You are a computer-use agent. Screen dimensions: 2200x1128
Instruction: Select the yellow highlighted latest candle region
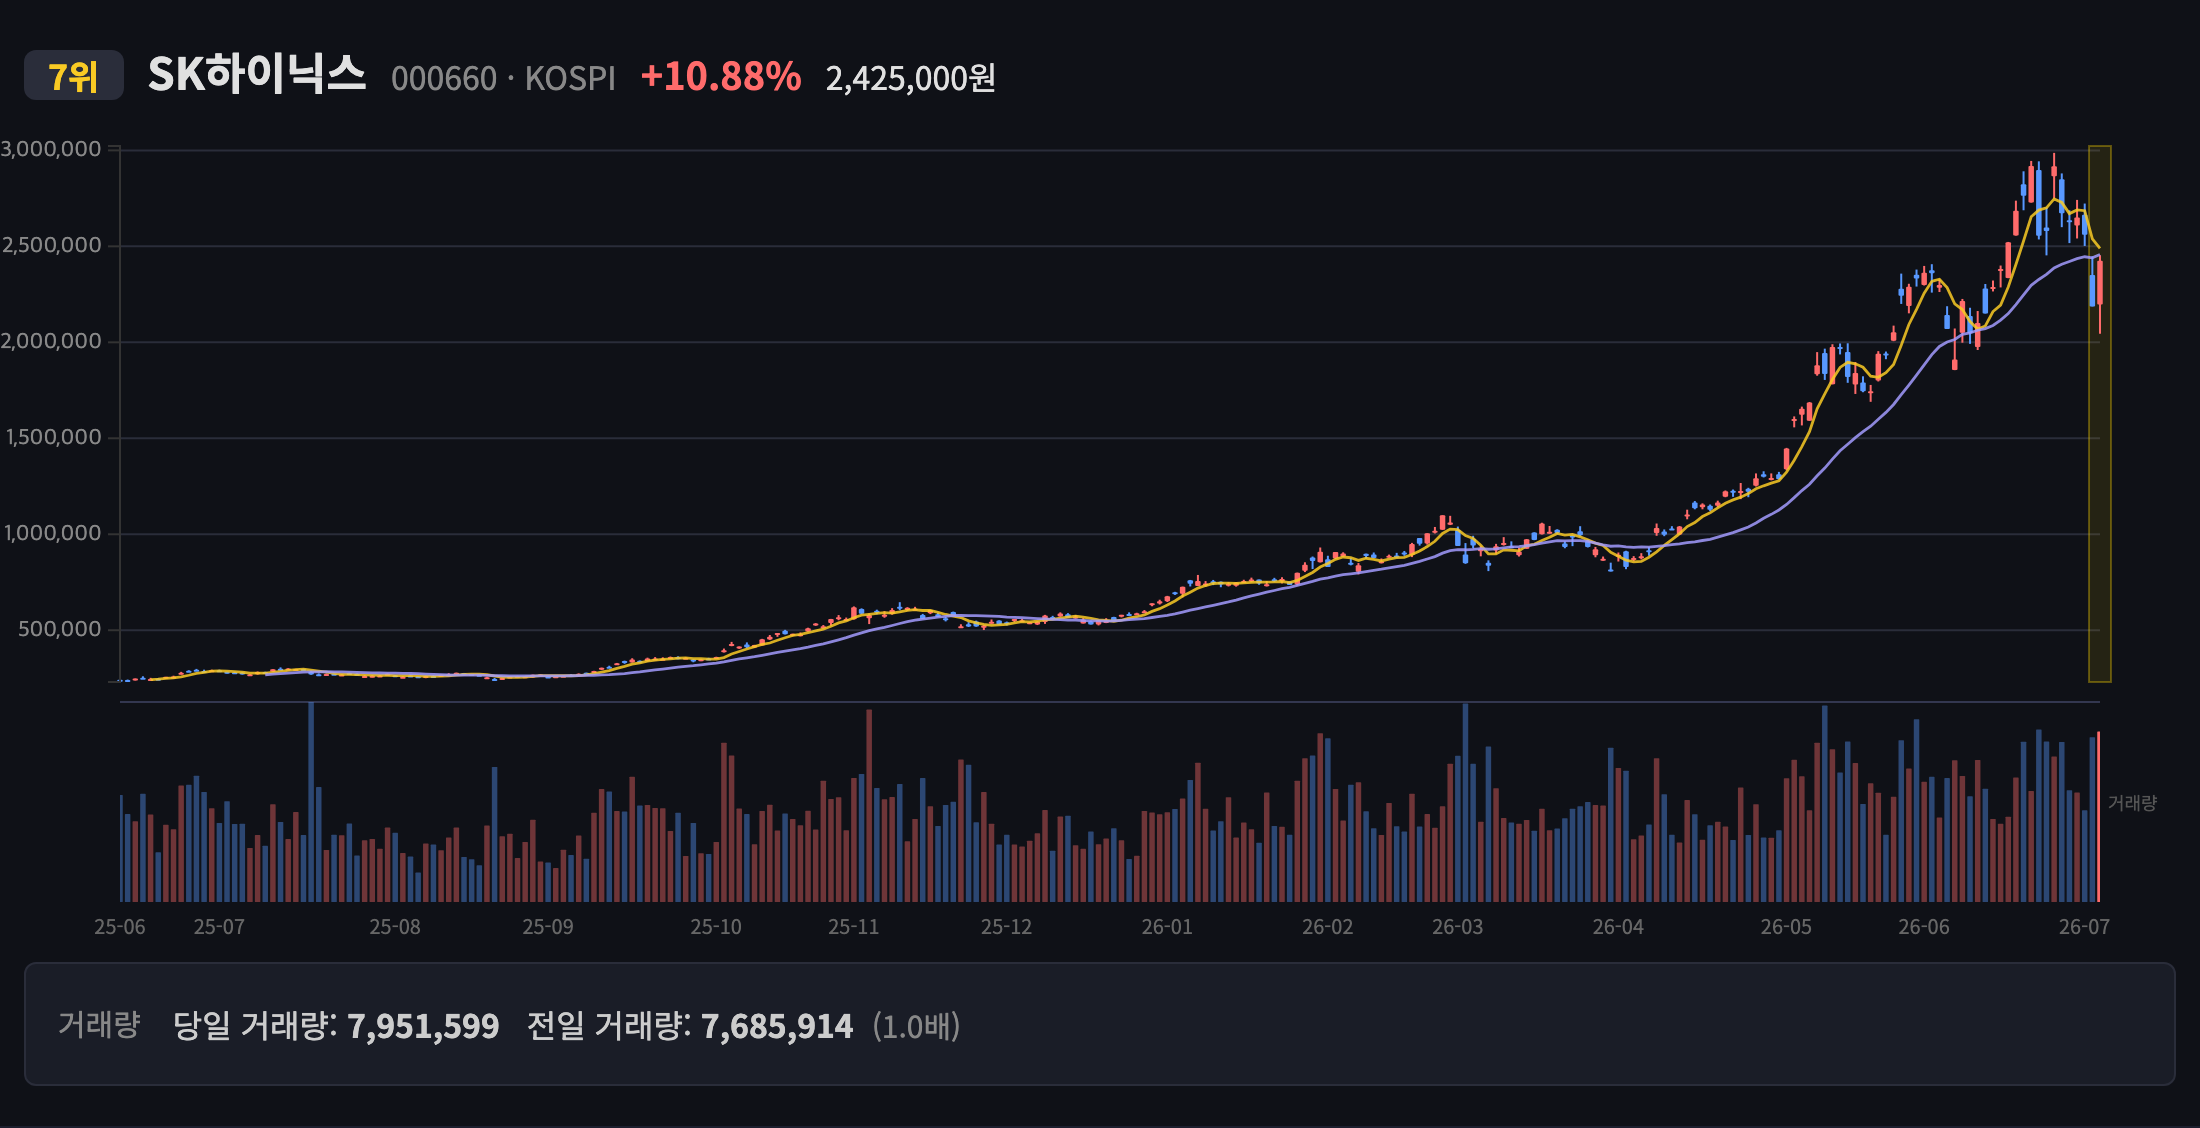tap(2099, 414)
